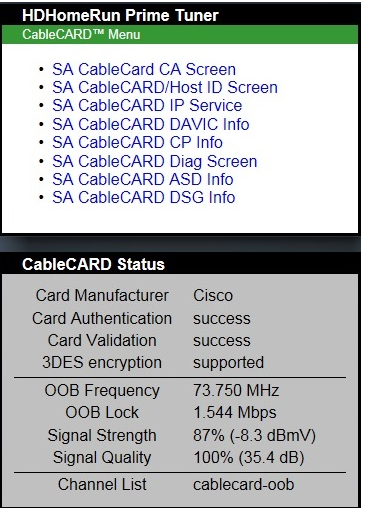This screenshot has height=511, width=366.
Task: Open SA CableCARD ASD Info link
Action: click(x=143, y=179)
